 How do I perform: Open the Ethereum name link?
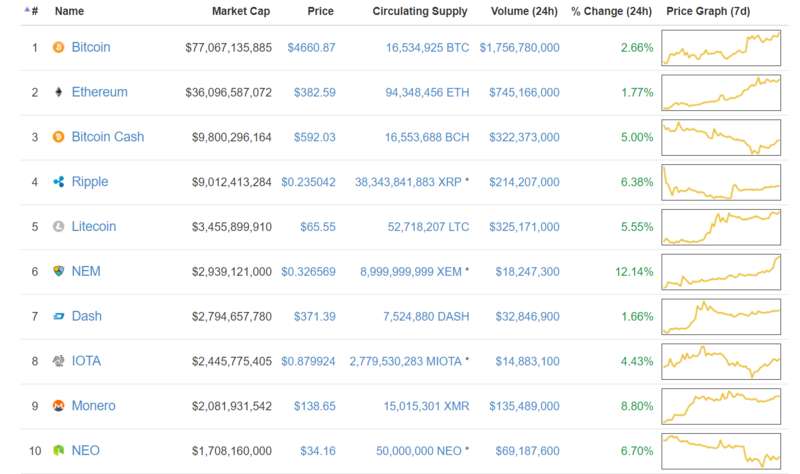click(99, 92)
